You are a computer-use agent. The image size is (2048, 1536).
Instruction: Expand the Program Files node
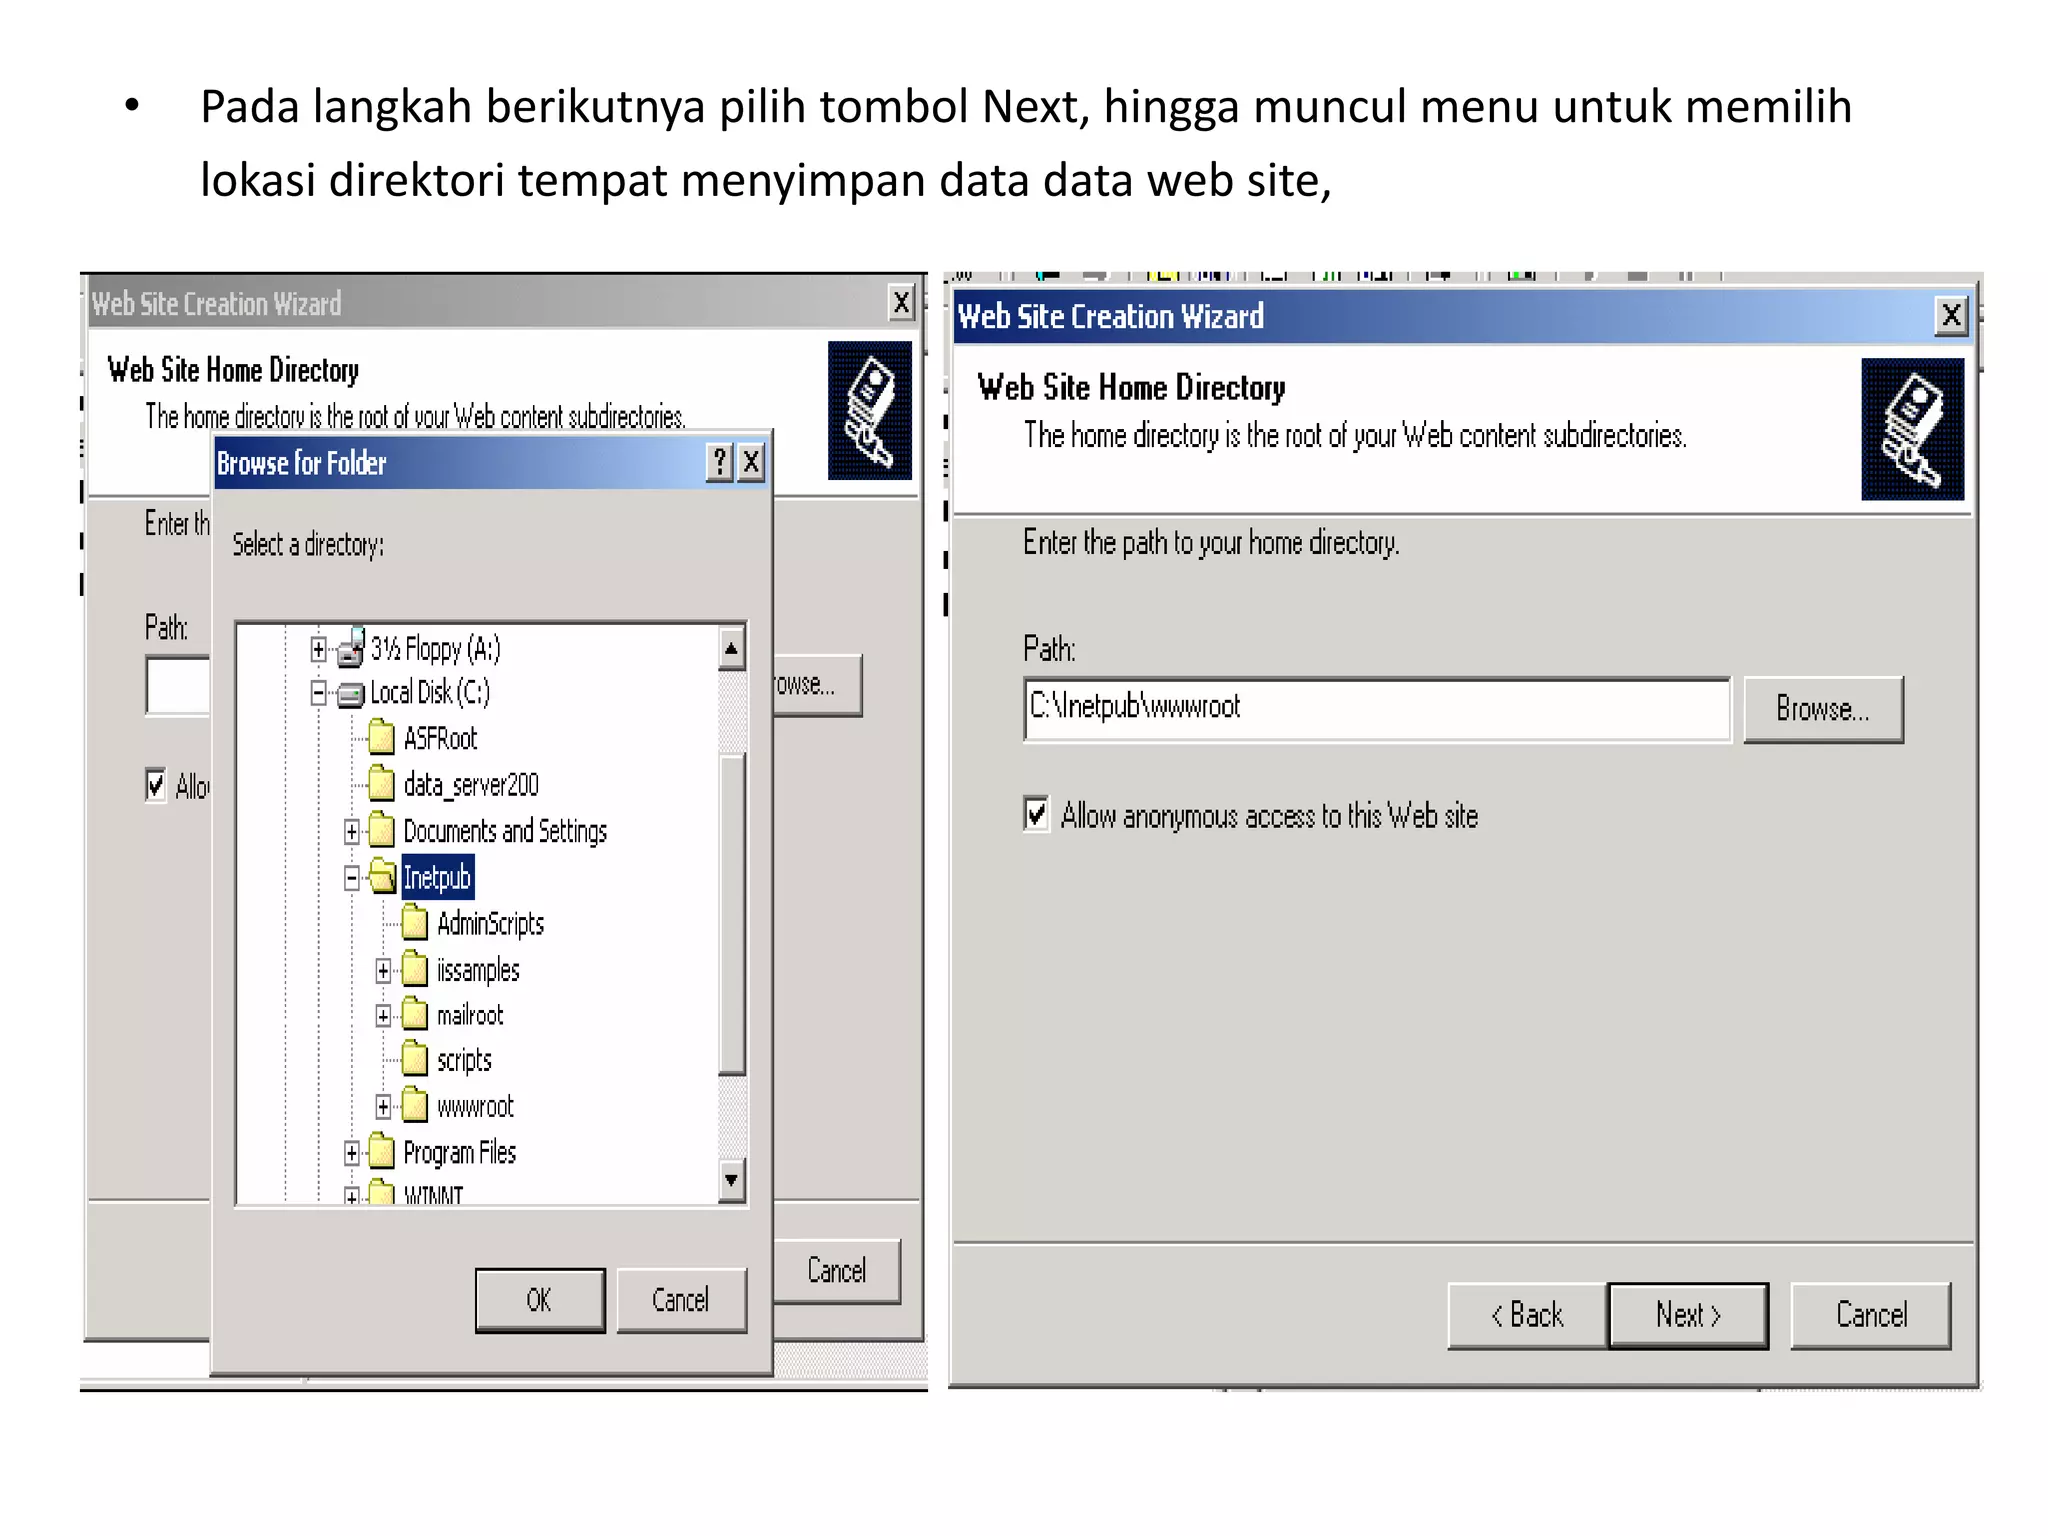point(351,1153)
